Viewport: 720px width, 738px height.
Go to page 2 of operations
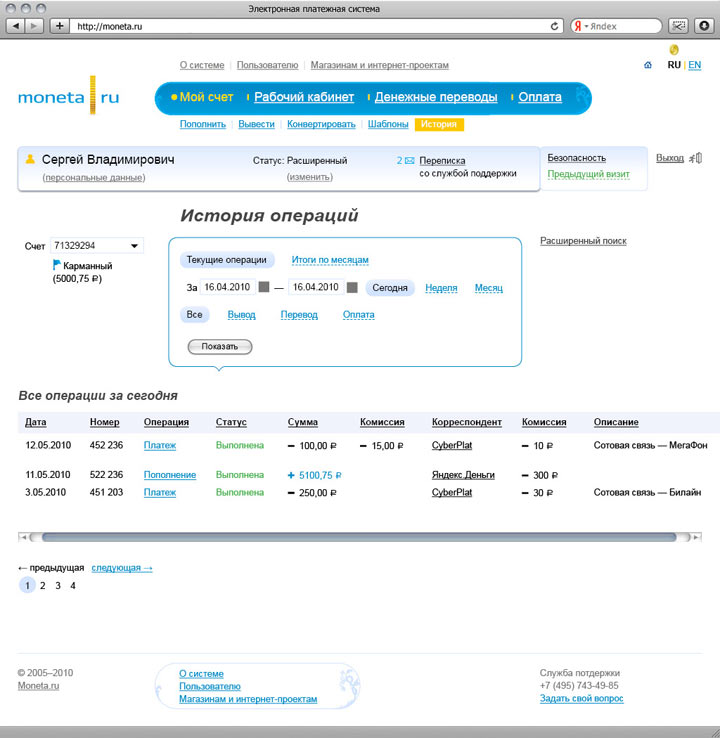[x=42, y=586]
